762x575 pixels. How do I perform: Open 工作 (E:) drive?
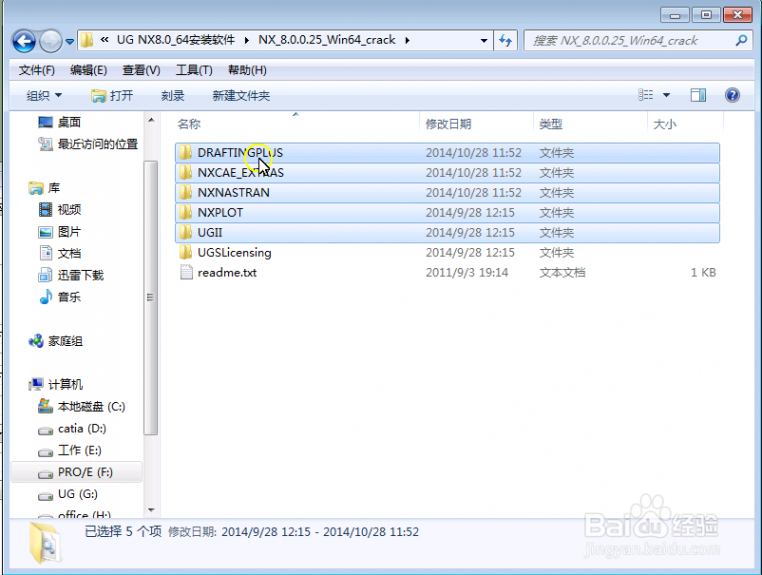[79, 451]
